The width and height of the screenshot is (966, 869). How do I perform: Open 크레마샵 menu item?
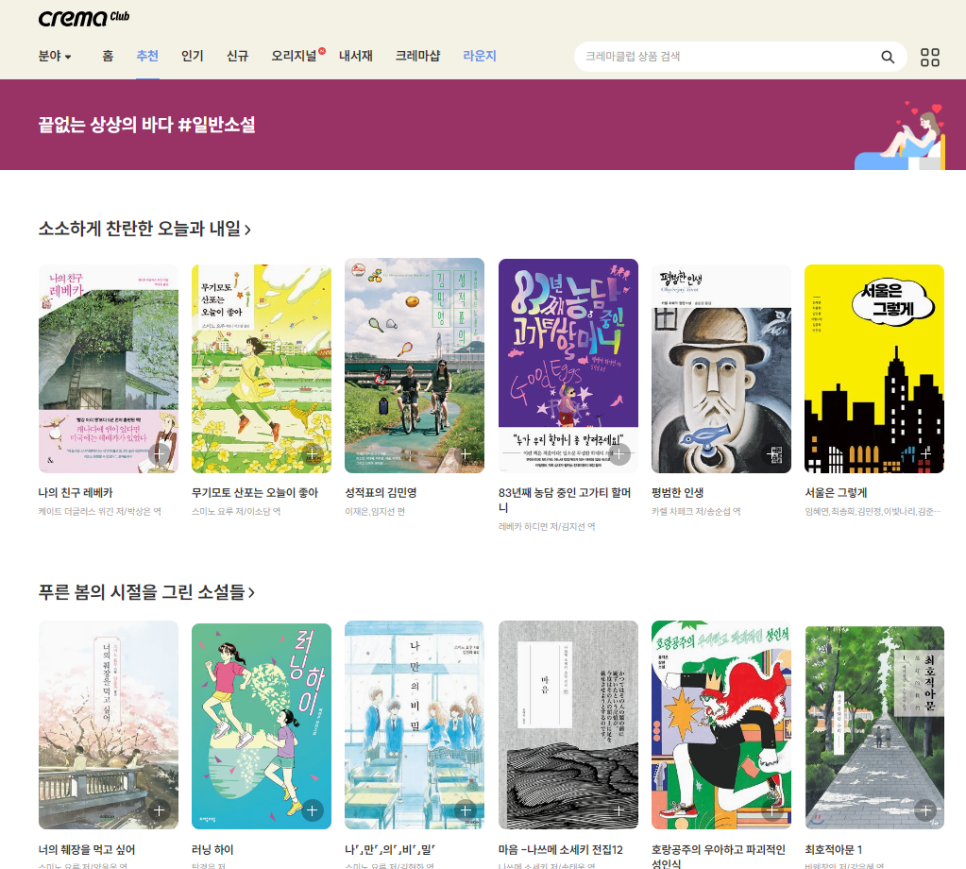[x=418, y=56]
